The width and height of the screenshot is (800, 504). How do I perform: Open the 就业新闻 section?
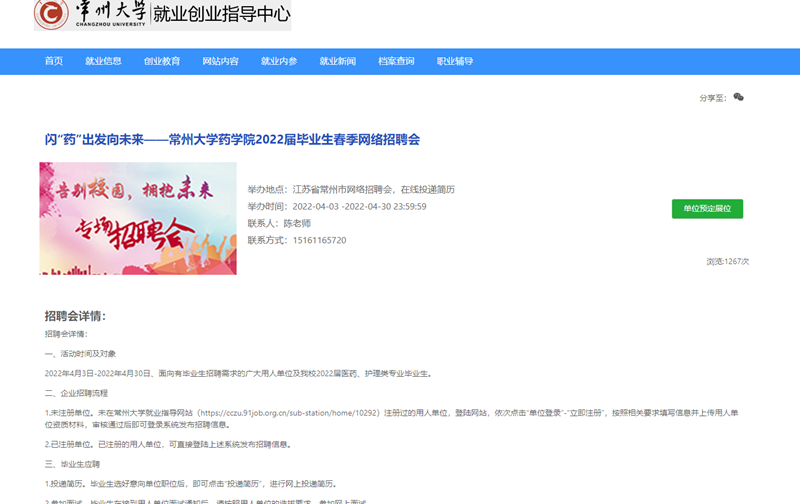pos(337,61)
